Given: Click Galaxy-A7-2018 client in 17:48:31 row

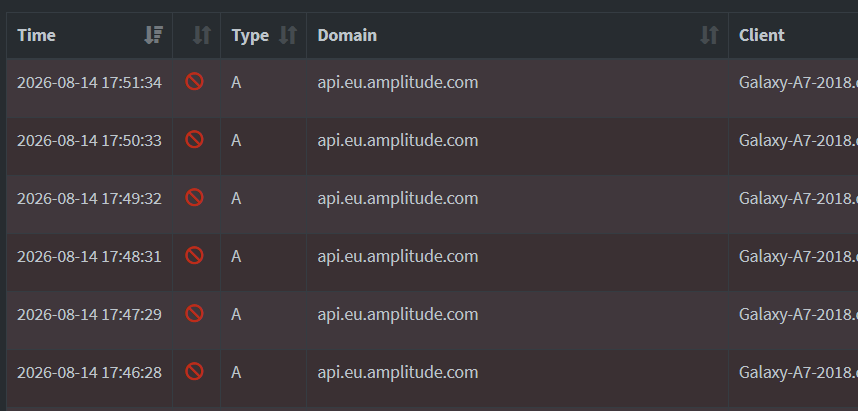Looking at the screenshot, I should (x=798, y=257).
